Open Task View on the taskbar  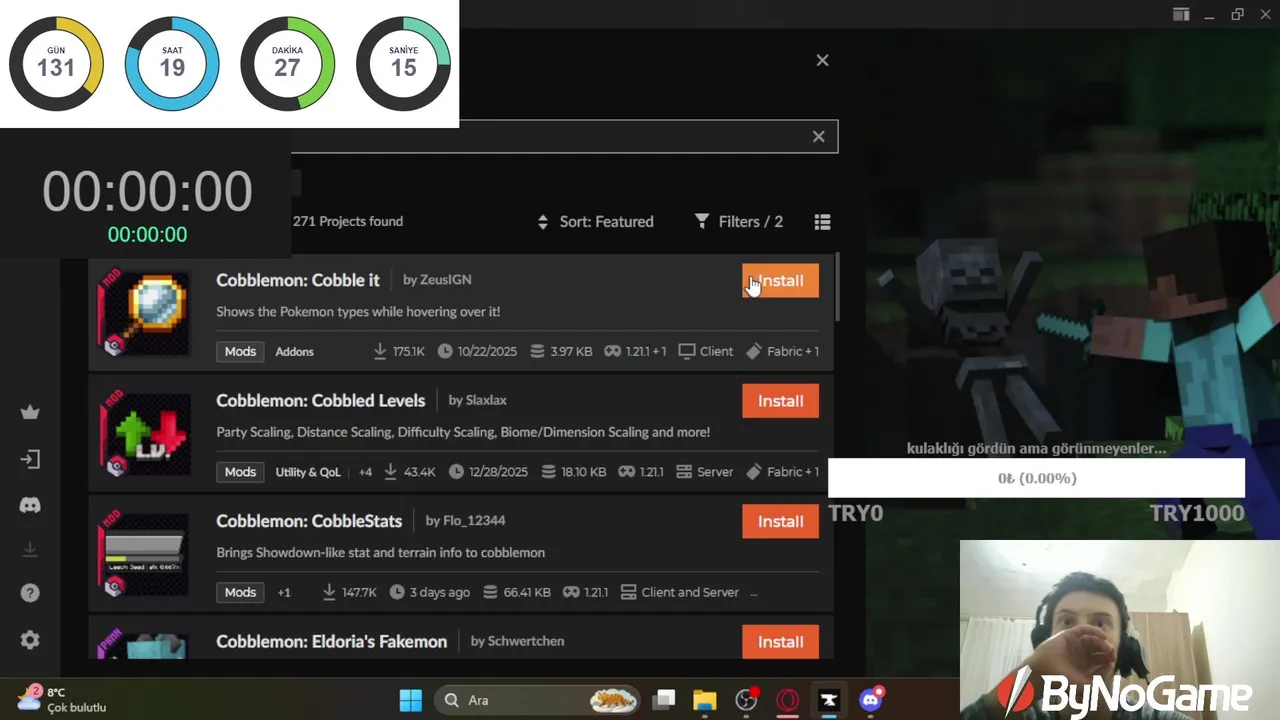[665, 700]
